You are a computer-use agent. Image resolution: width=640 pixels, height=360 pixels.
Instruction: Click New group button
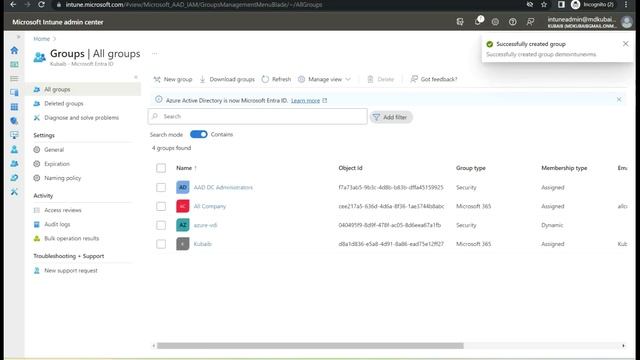click(173, 79)
